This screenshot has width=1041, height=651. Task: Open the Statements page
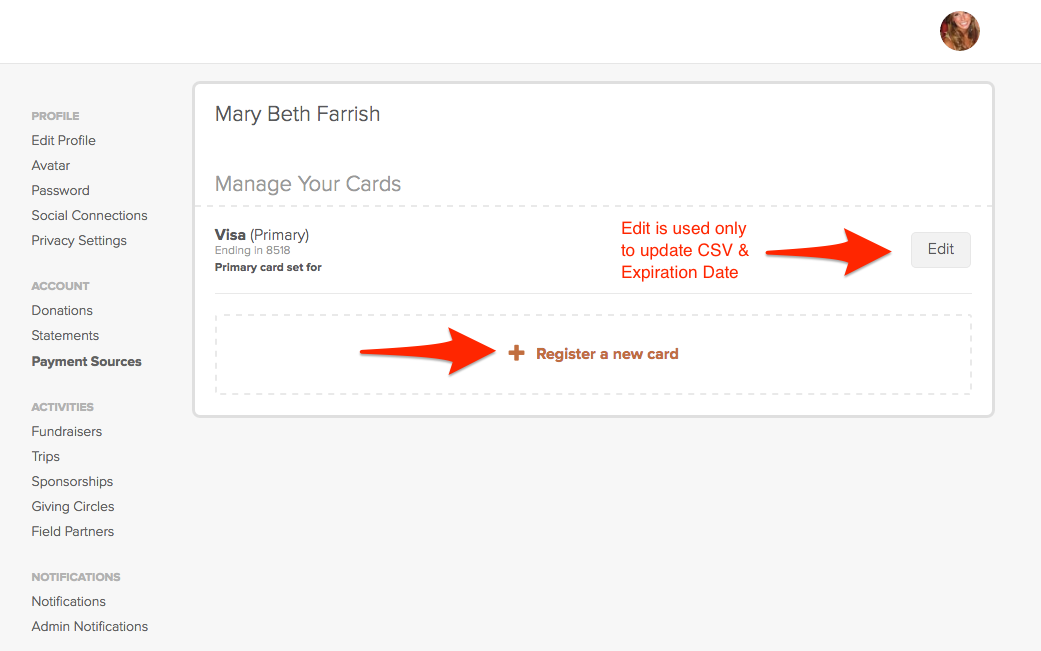coord(65,336)
